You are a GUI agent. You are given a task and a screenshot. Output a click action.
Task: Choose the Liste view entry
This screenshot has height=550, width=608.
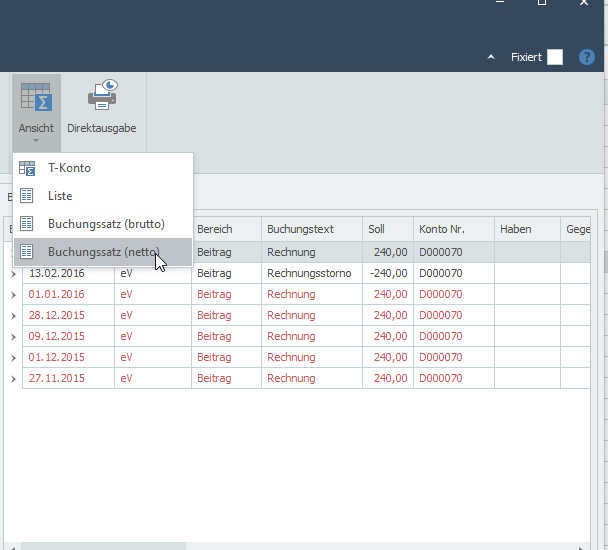[x=60, y=196]
